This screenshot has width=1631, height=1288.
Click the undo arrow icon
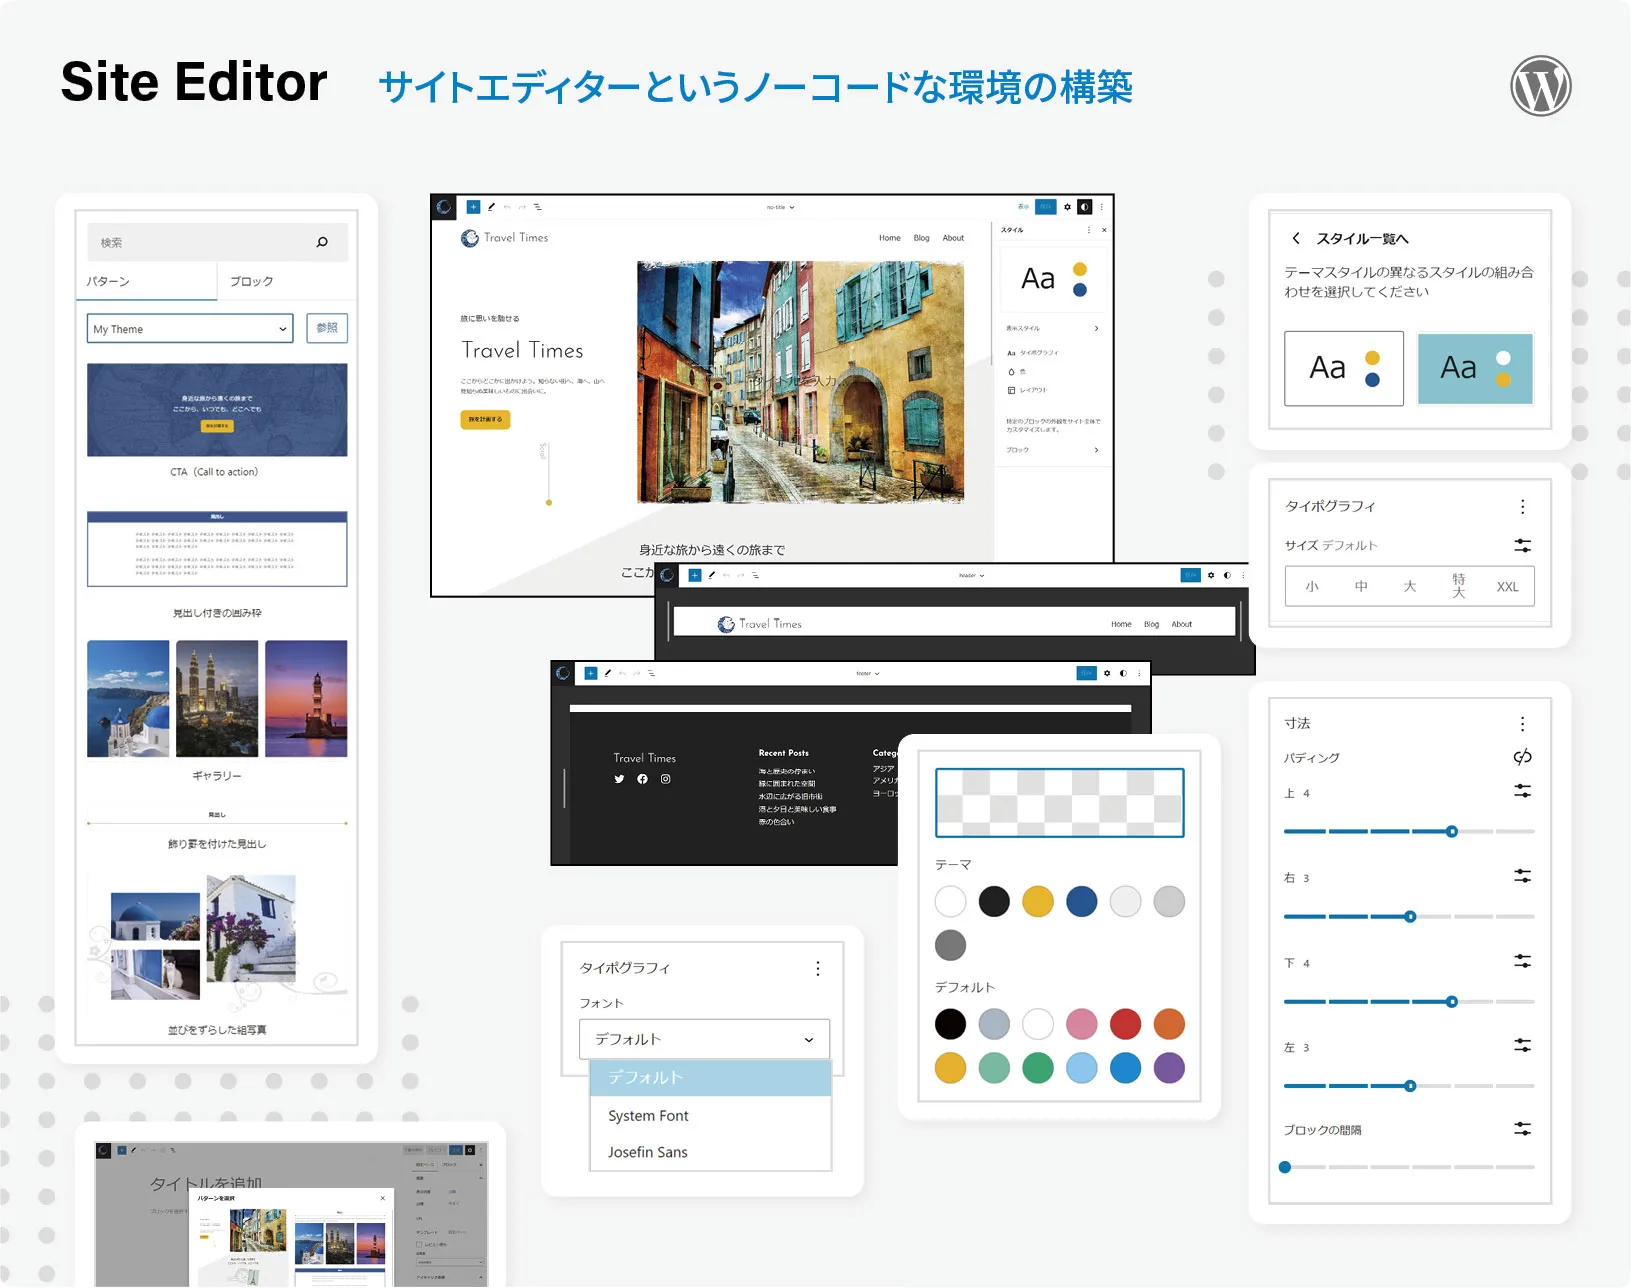point(506,207)
